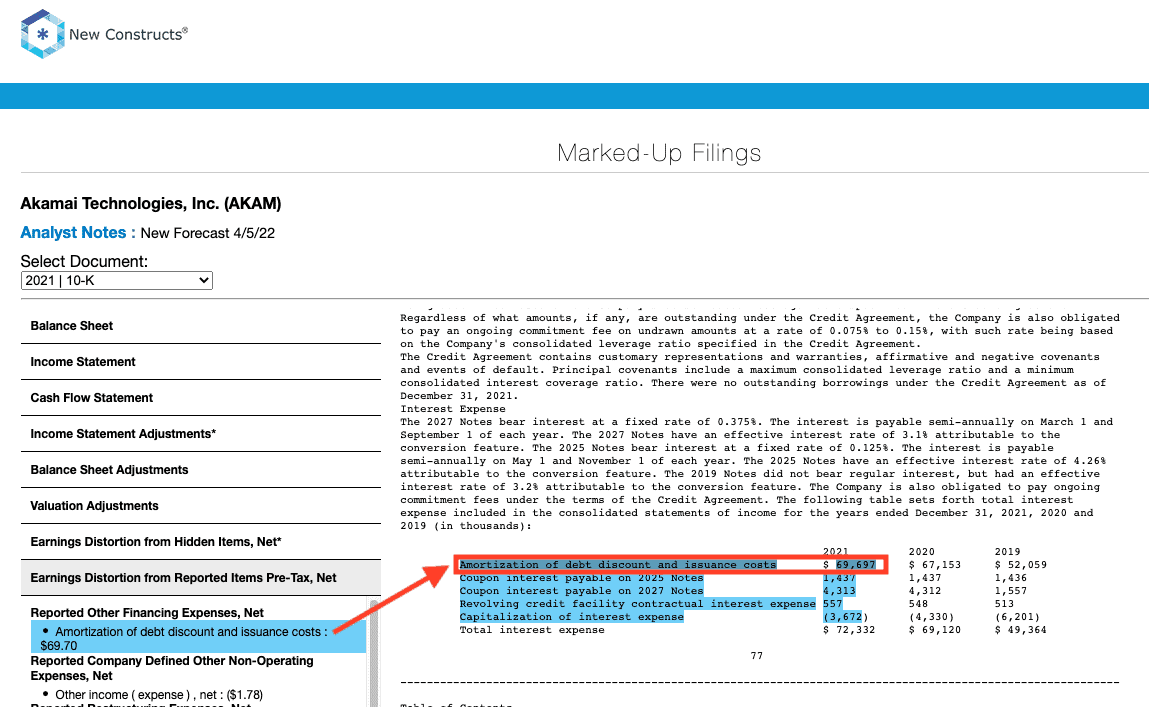Open the Select Document dropdown
Screen dimensions: 1149x707
[x=117, y=281]
